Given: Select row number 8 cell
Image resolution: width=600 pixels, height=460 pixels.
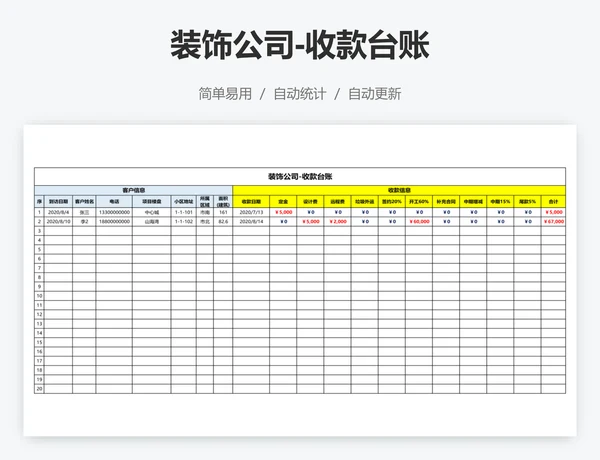Looking at the screenshot, I should tap(39, 277).
